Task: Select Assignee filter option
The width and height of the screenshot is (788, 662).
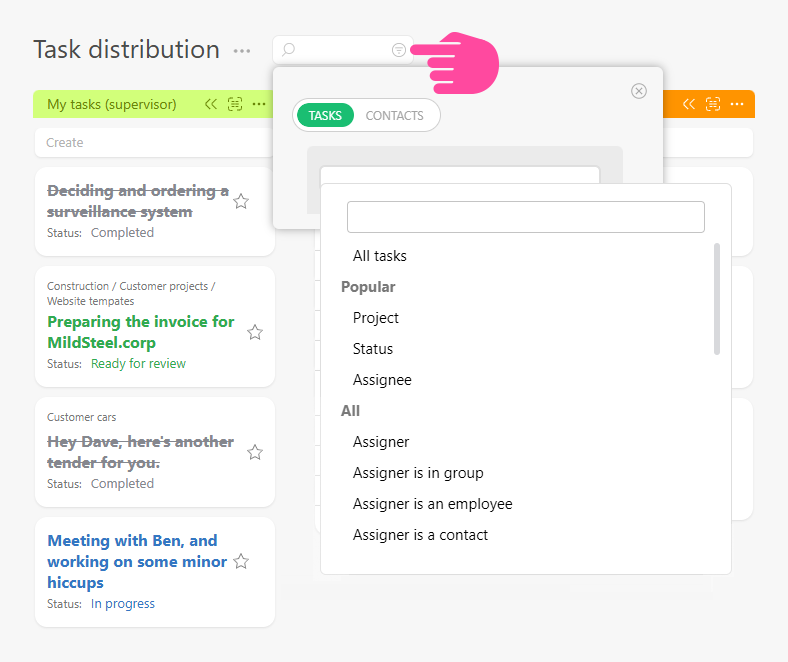Action: [382, 380]
